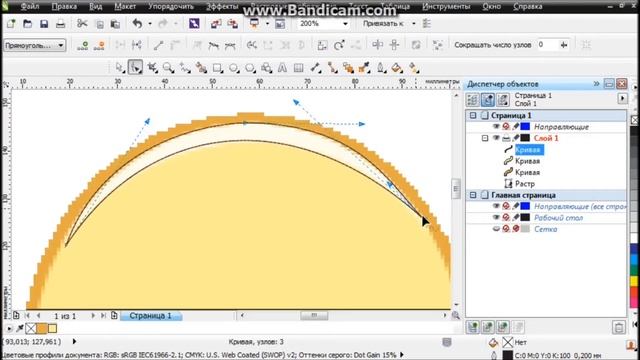Open the Макет menu
Screen dimensions: 640x360
(125, 7)
